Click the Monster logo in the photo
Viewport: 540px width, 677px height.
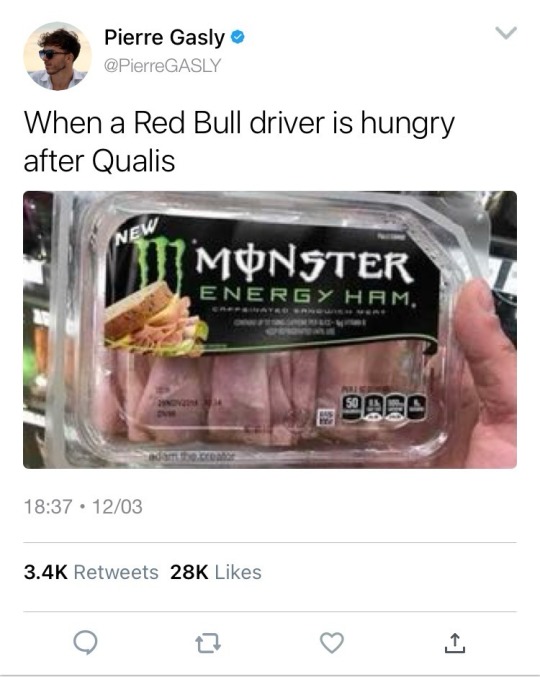[x=158, y=263]
